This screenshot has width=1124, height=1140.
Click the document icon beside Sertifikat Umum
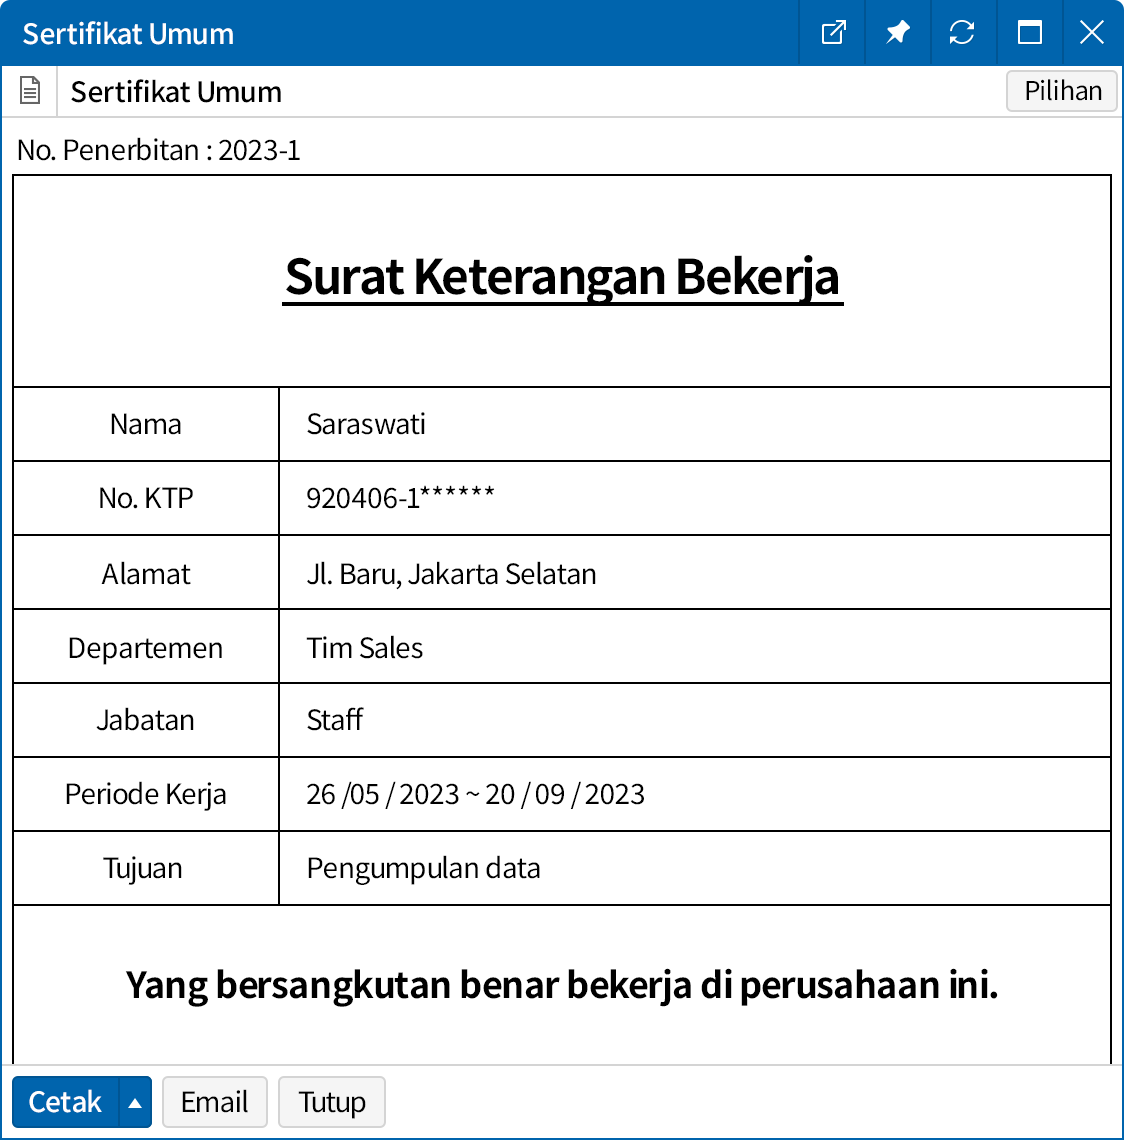point(30,91)
